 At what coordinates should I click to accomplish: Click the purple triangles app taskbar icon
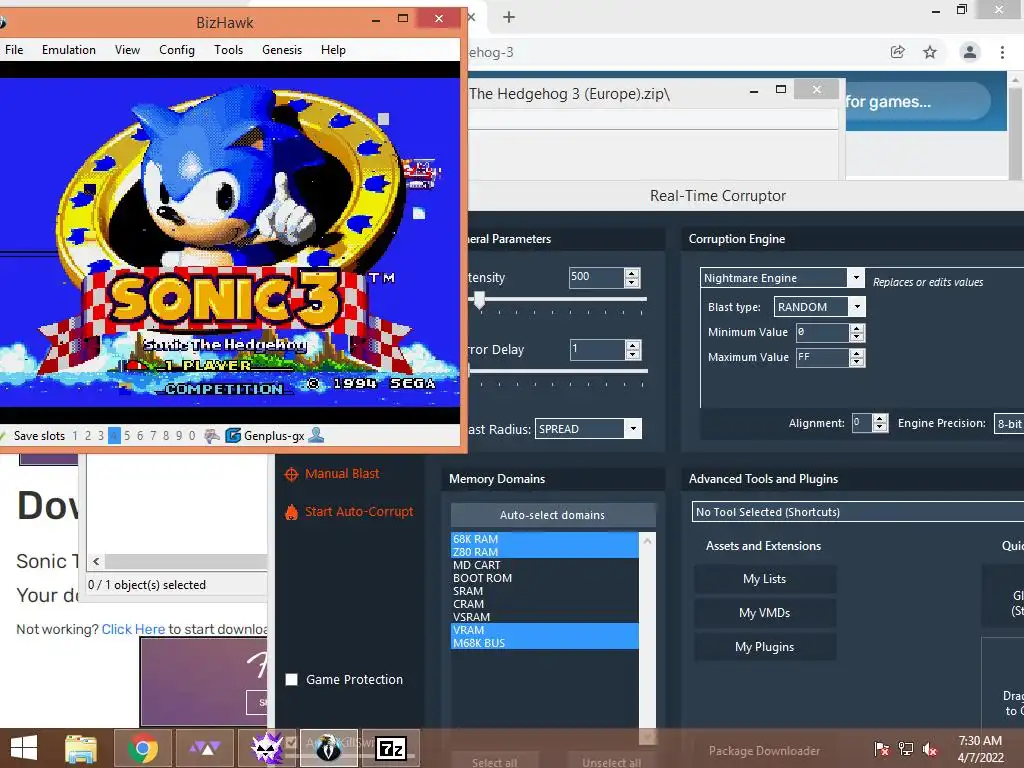pyautogui.click(x=205, y=748)
